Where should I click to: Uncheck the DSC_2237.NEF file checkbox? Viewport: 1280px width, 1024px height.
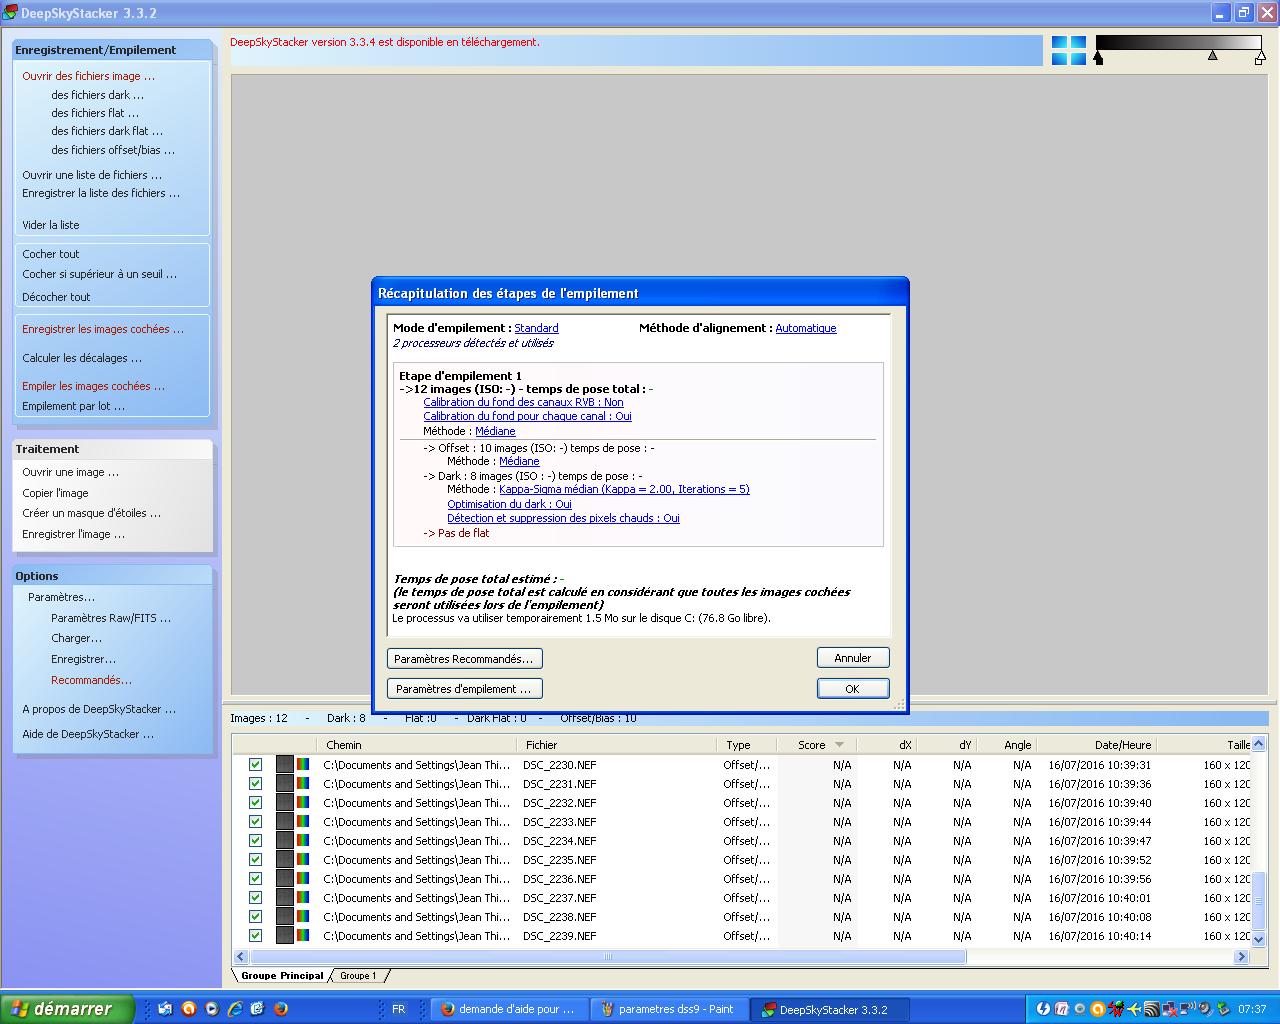[255, 897]
